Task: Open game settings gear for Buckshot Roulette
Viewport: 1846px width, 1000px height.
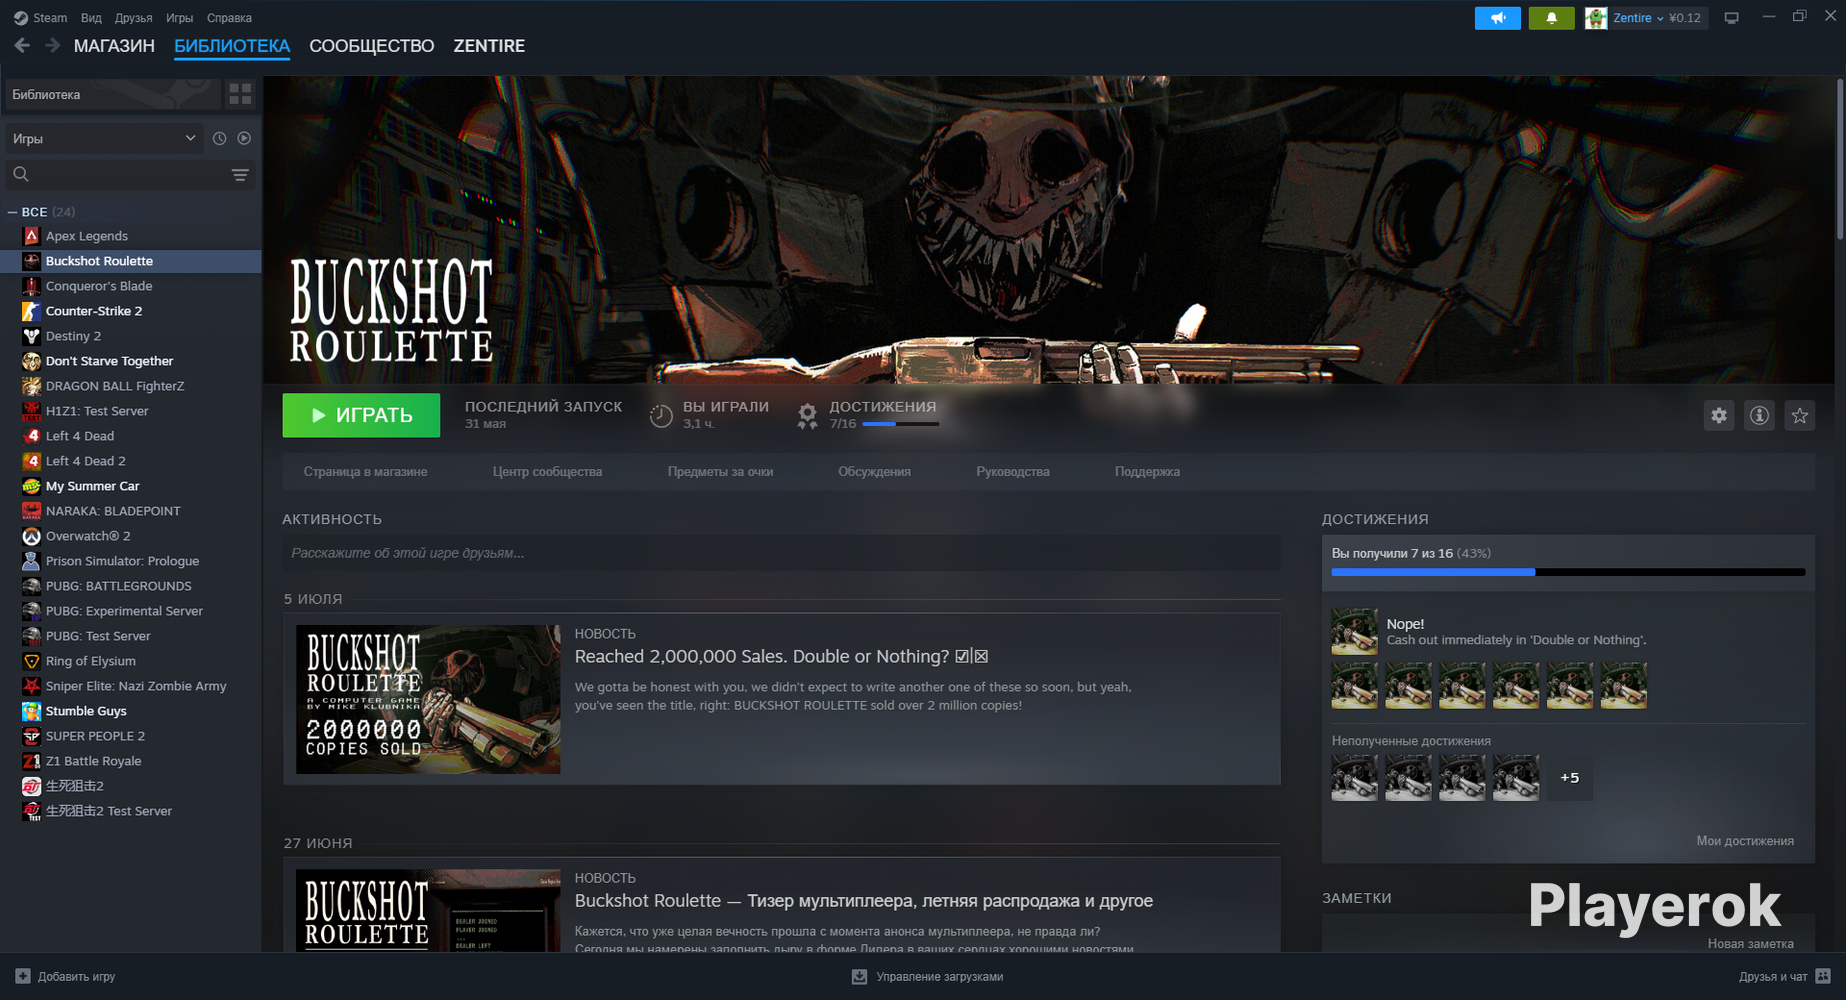Action: tap(1718, 416)
